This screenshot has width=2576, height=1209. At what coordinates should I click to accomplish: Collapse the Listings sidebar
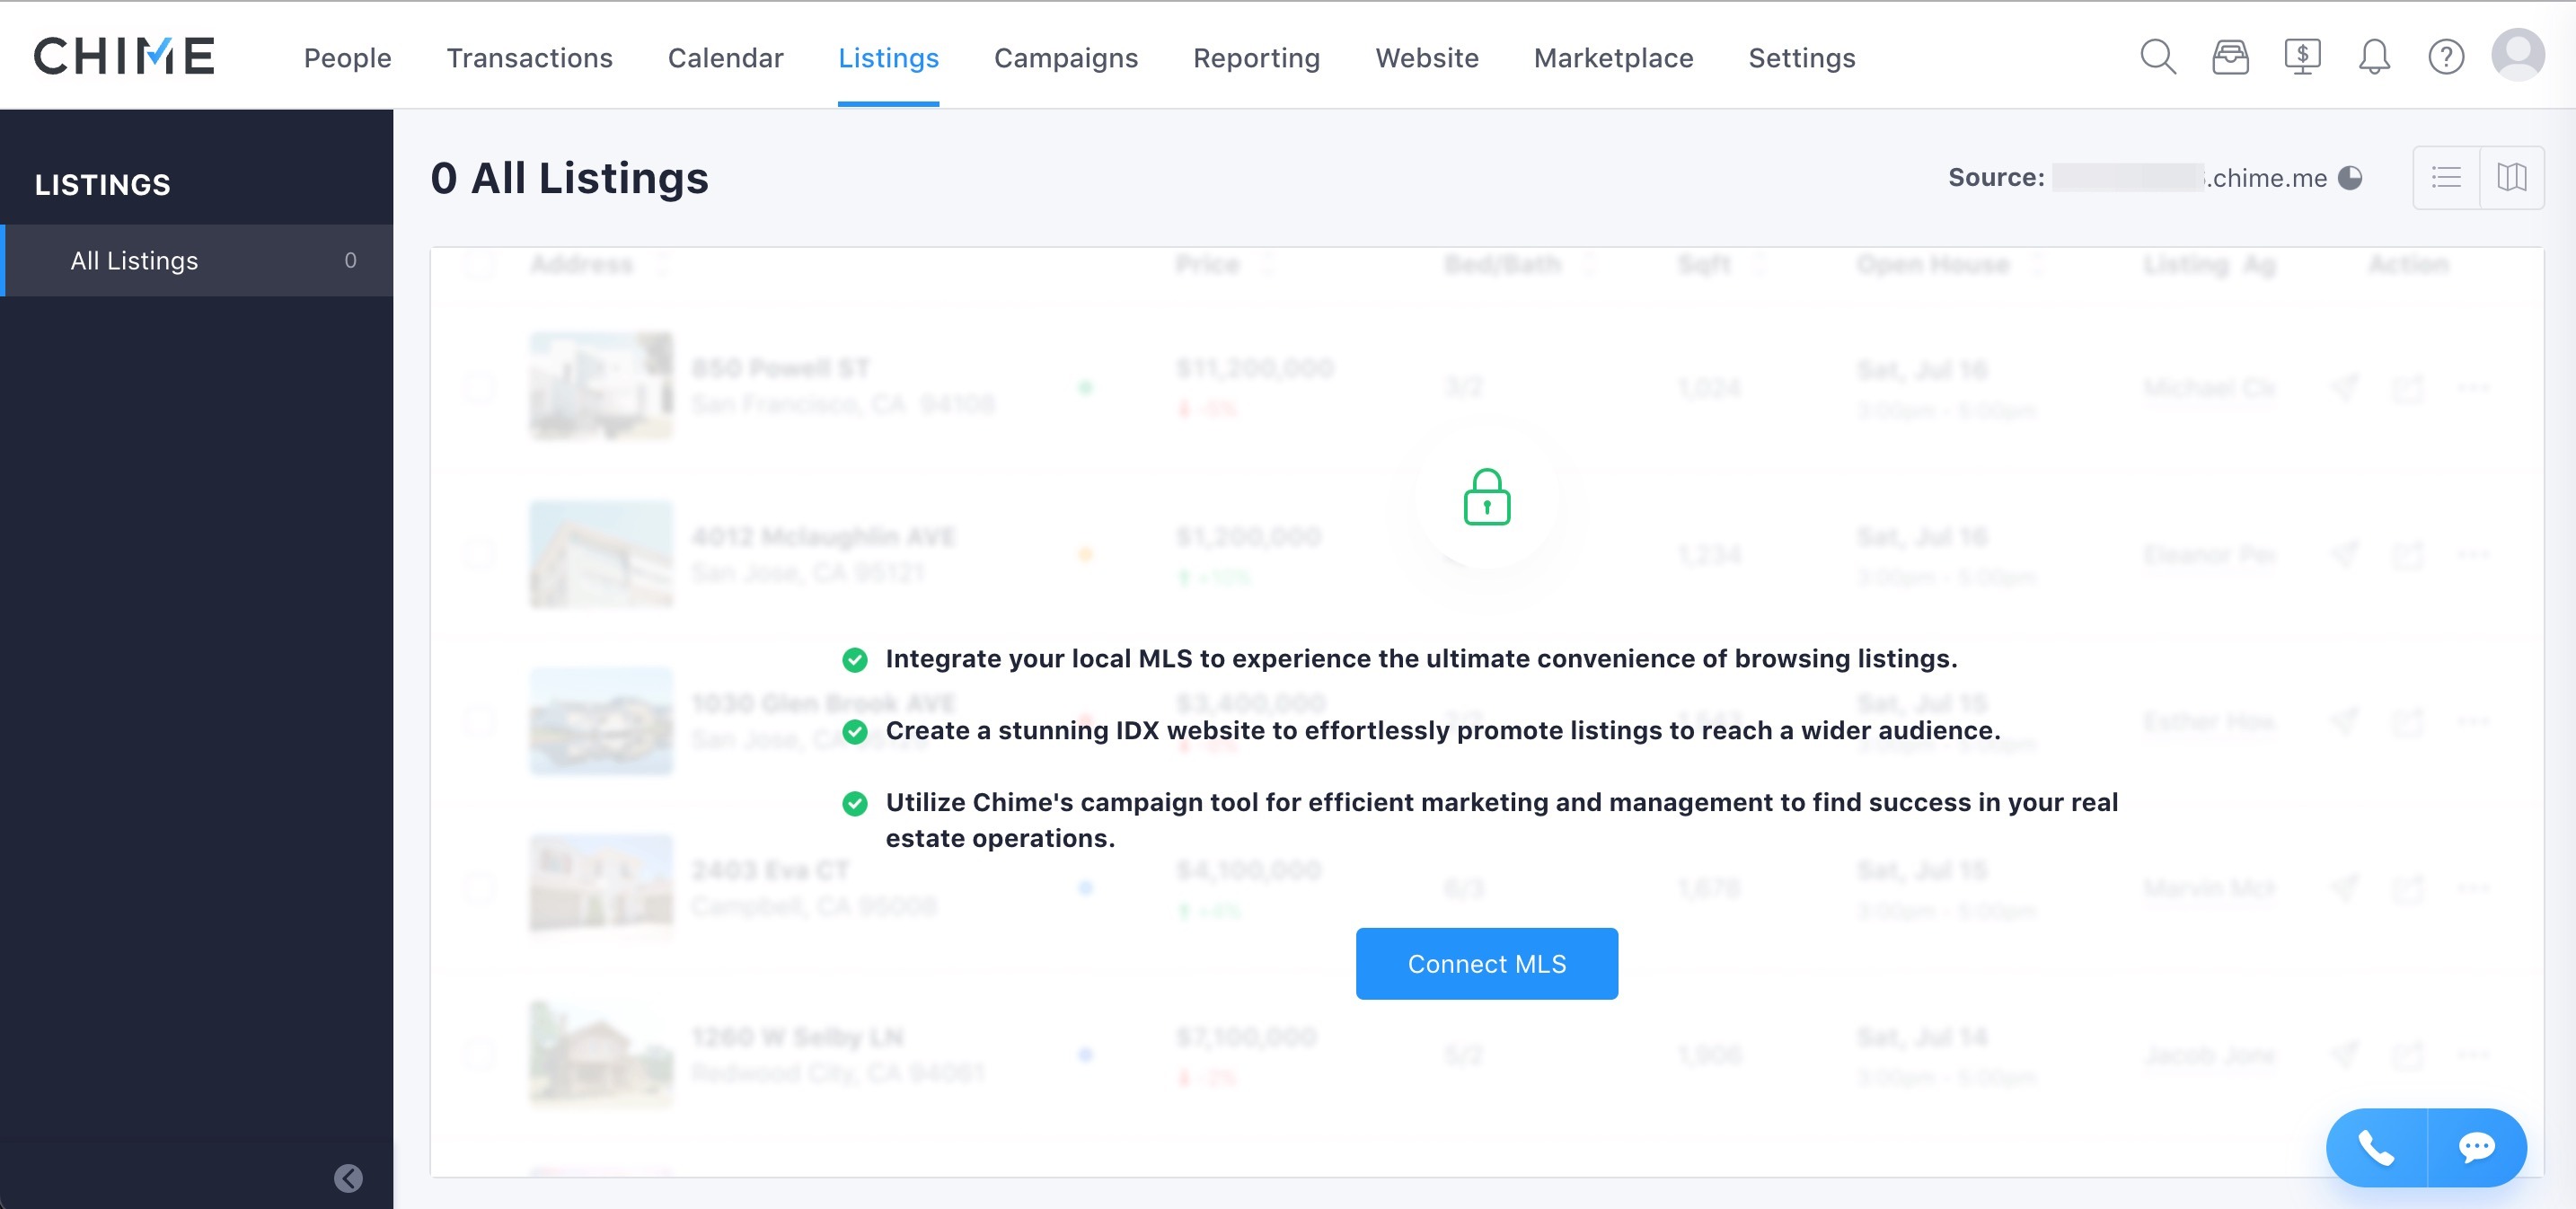(348, 1178)
